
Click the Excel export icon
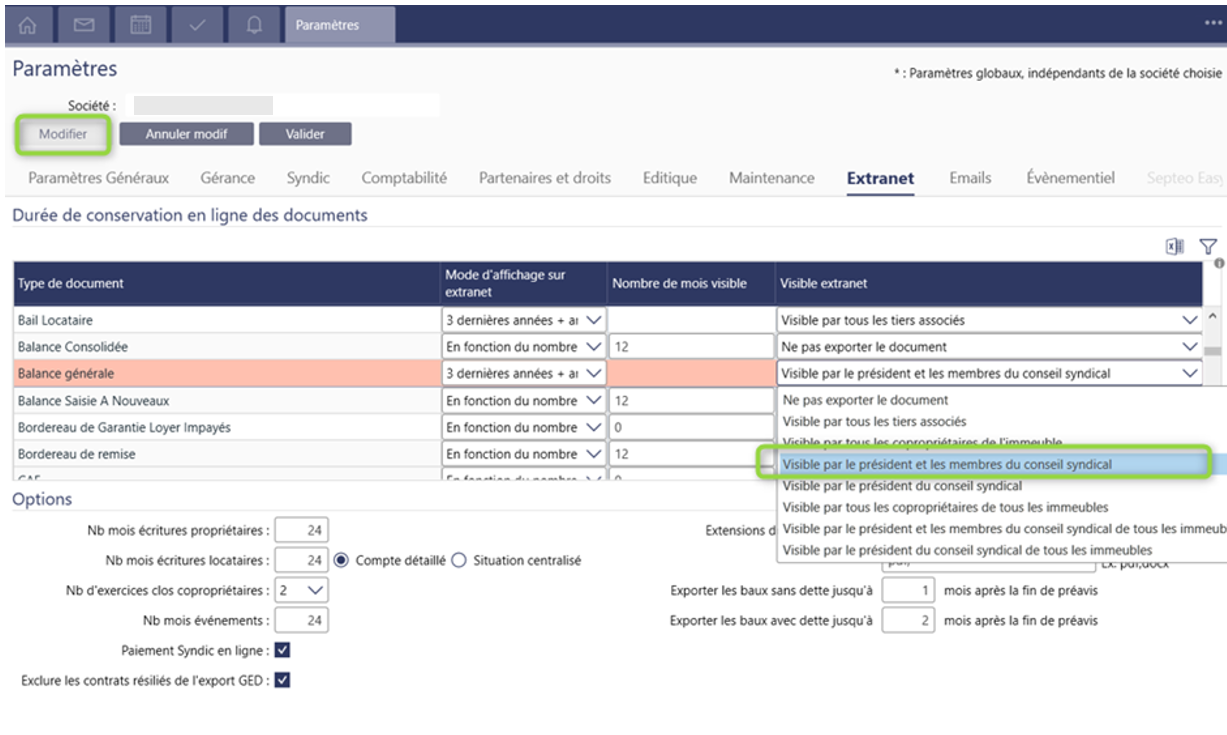1175,246
